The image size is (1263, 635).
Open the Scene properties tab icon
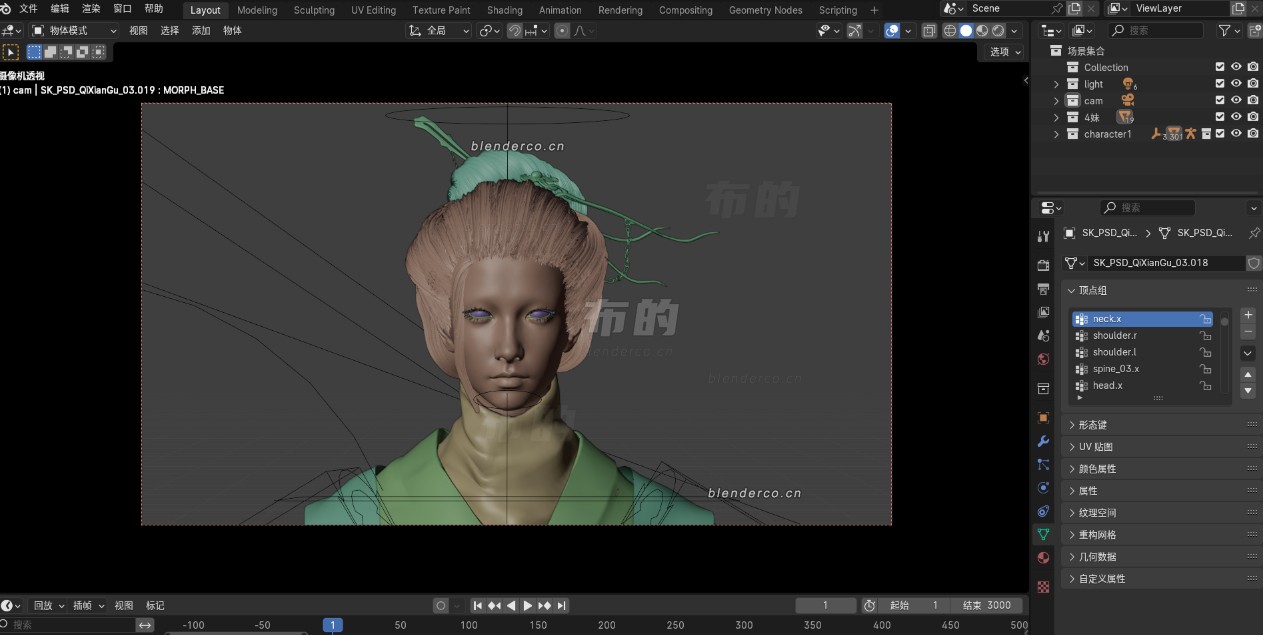coord(1043,336)
